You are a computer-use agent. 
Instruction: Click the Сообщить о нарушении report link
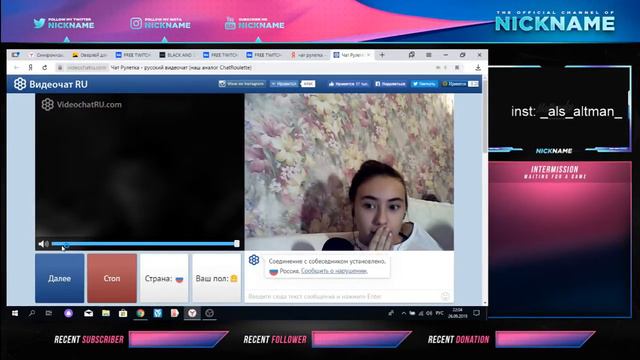334,271
